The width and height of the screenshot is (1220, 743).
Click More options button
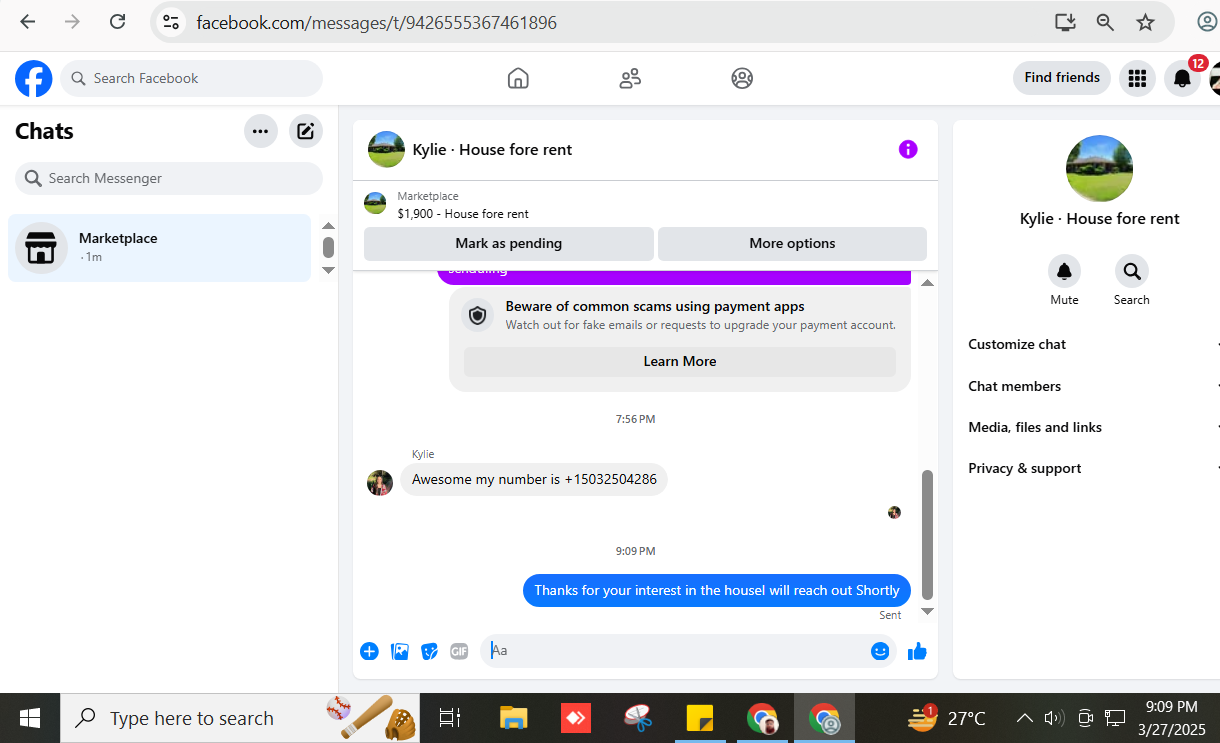[792, 243]
